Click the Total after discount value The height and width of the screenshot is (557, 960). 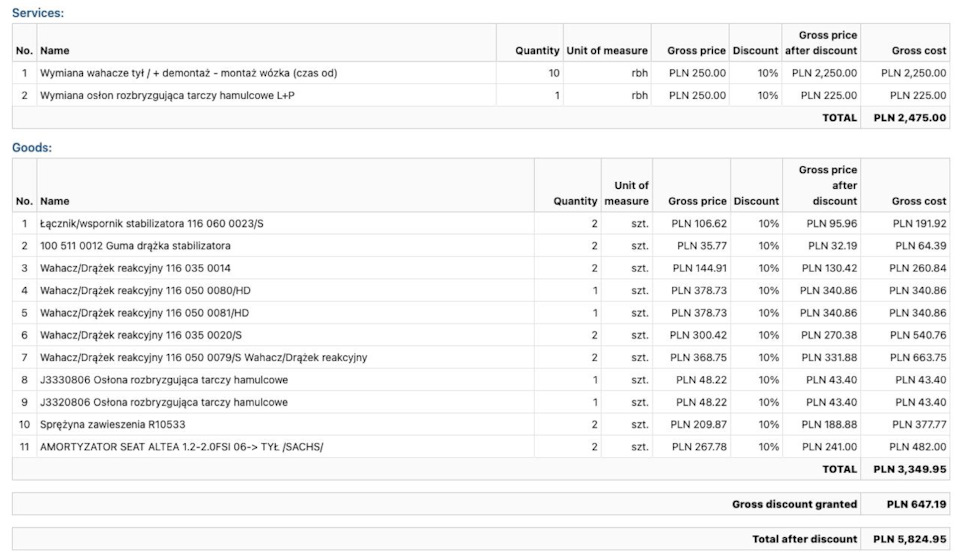point(909,540)
